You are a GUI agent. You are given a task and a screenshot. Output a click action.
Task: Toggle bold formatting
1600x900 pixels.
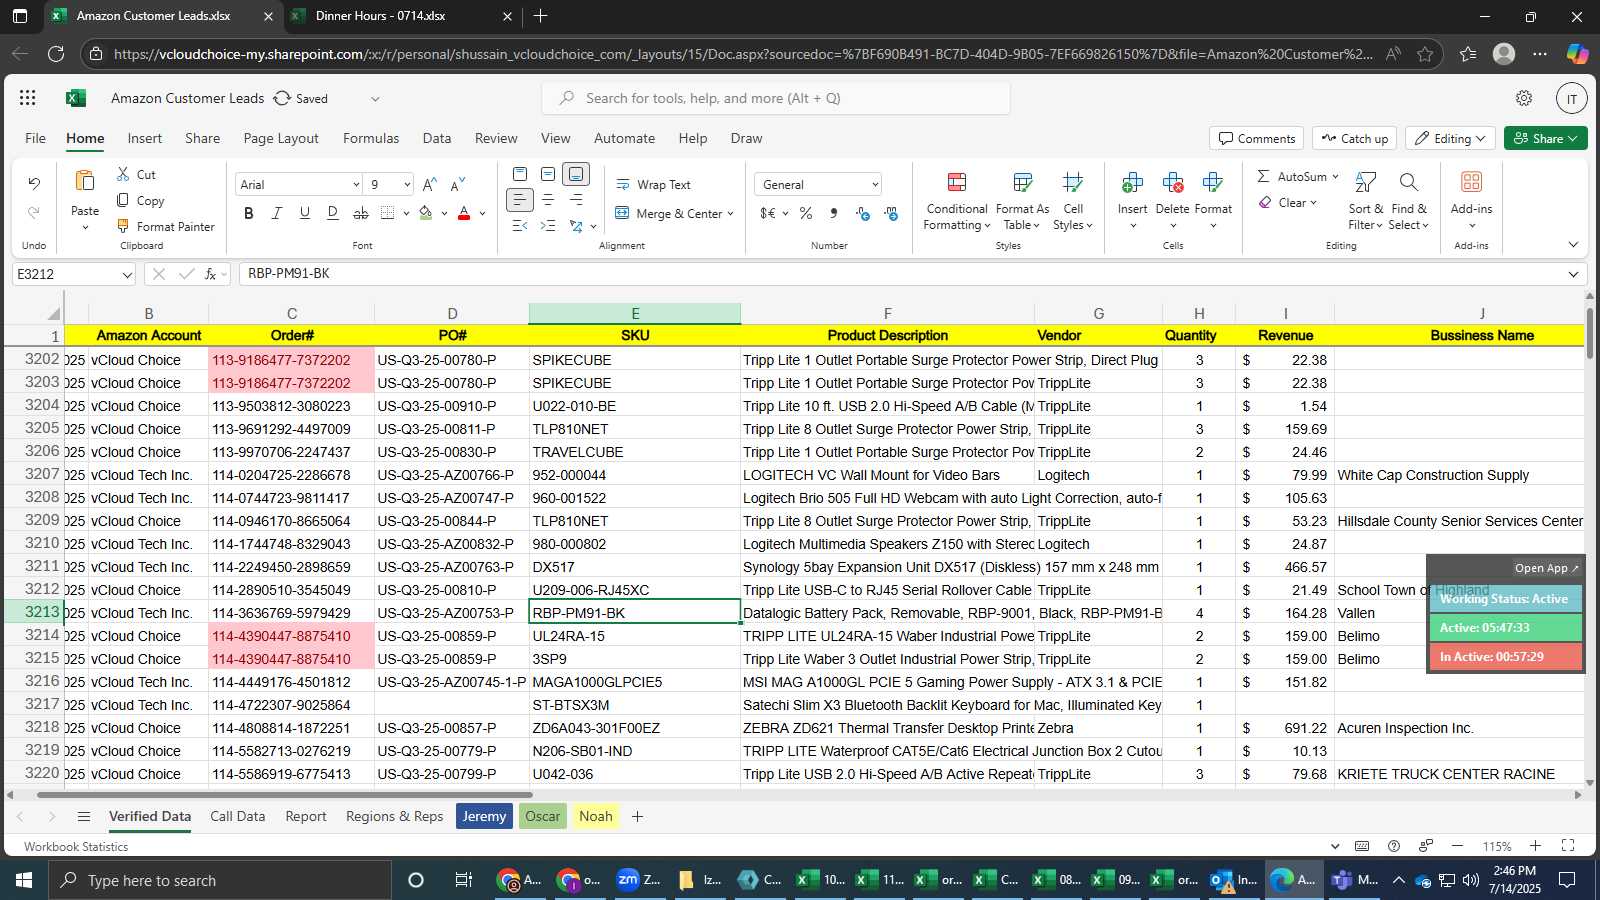point(249,213)
